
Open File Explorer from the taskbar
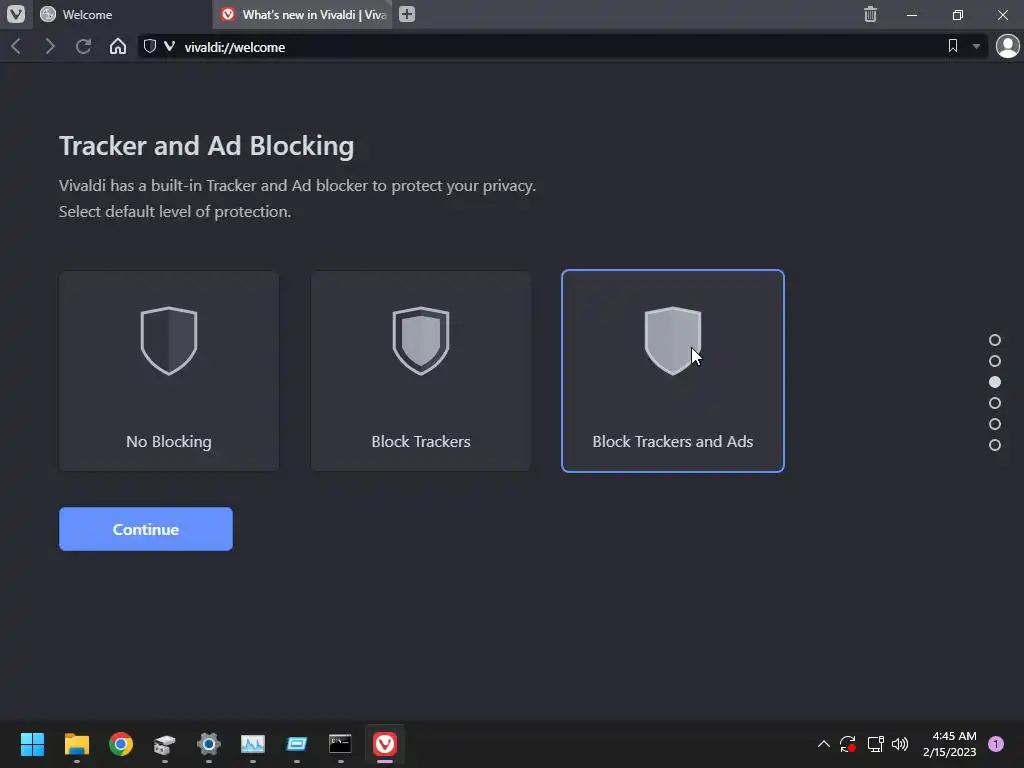(x=76, y=744)
